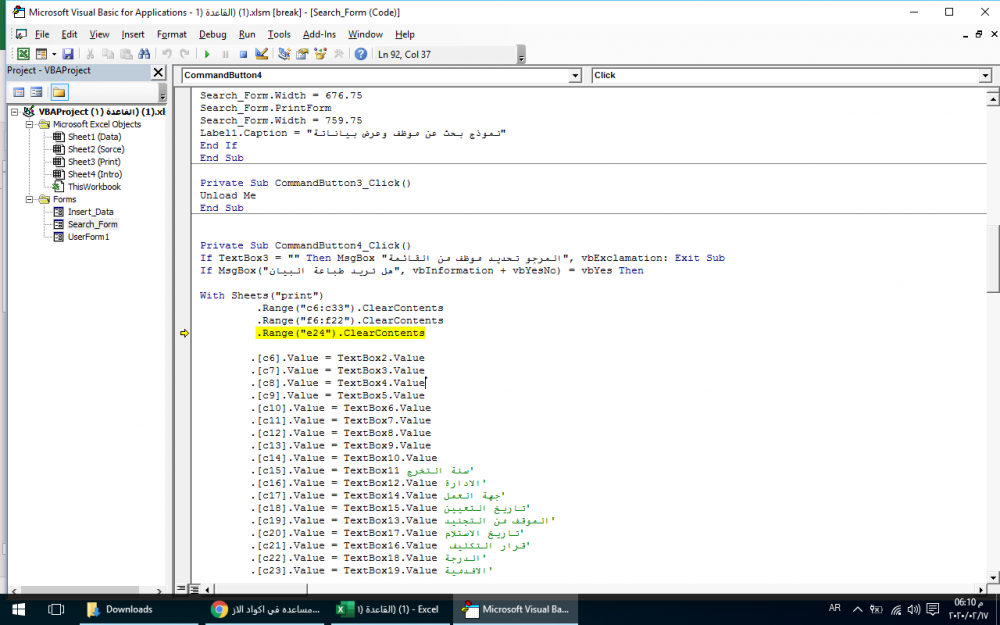Click the yellow execution arrow in margin
Viewport: 1000px width, 625px height.
(x=184, y=333)
